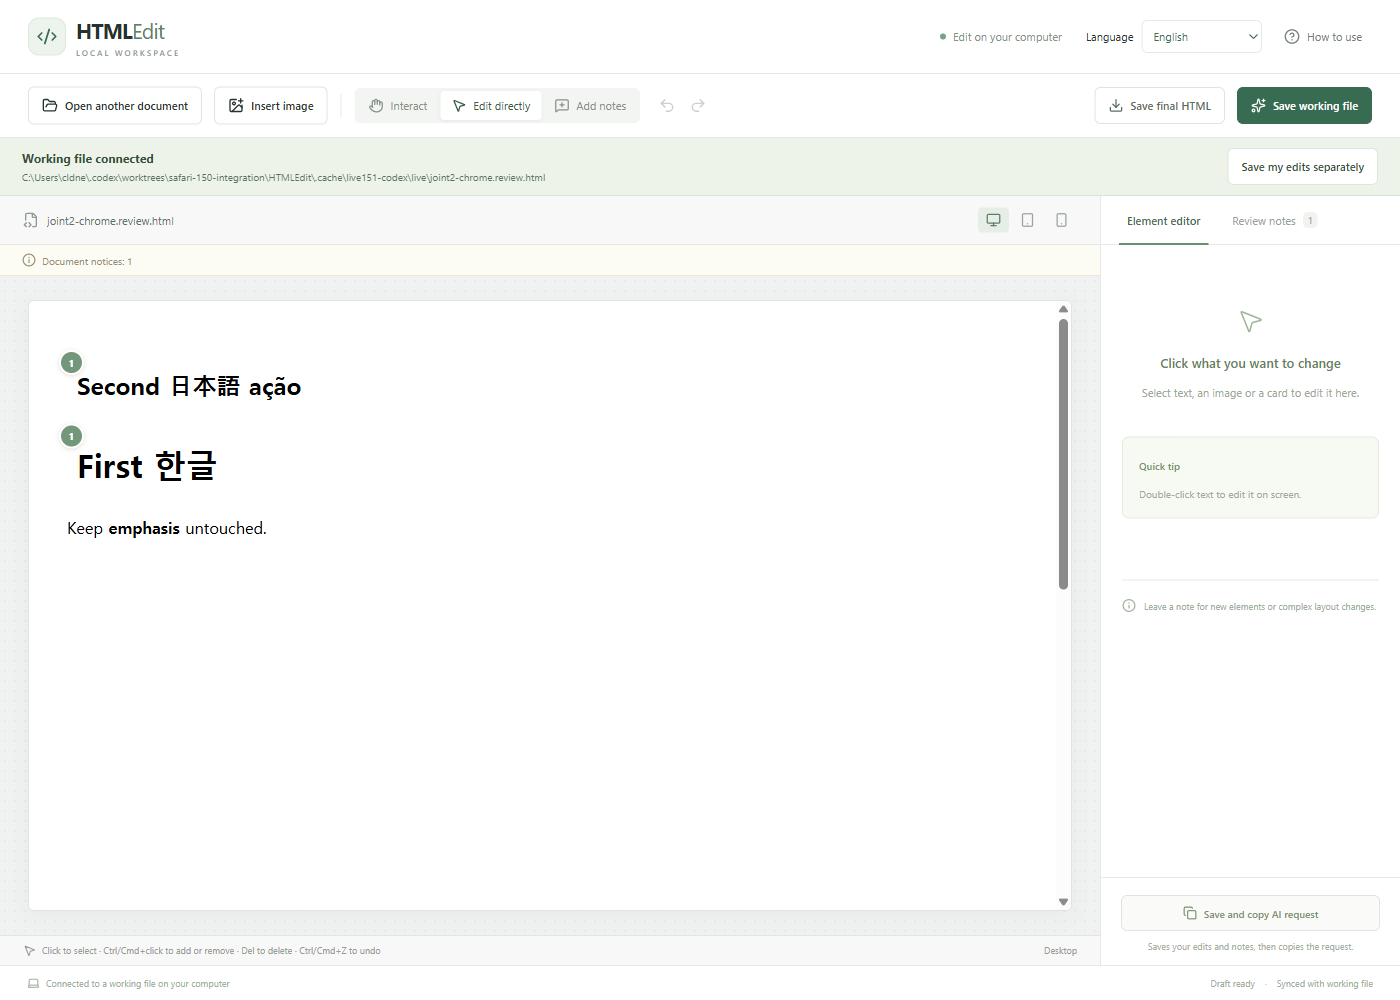
Task: Click the Desktop viewport label
Action: (1060, 951)
